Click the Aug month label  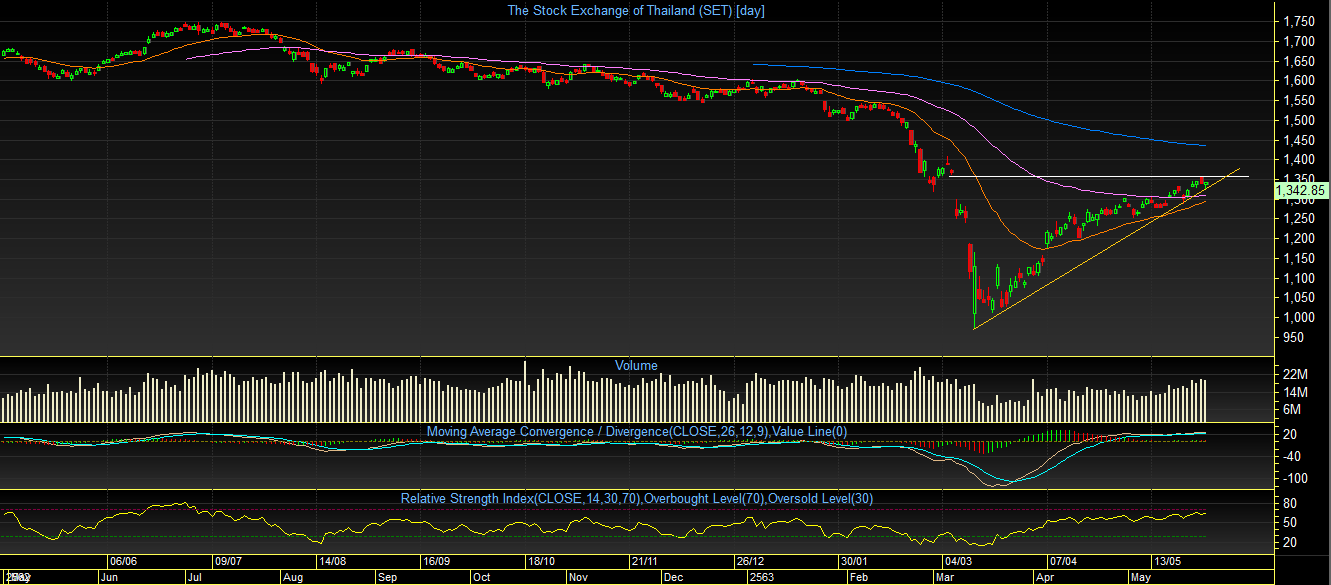[x=293, y=577]
